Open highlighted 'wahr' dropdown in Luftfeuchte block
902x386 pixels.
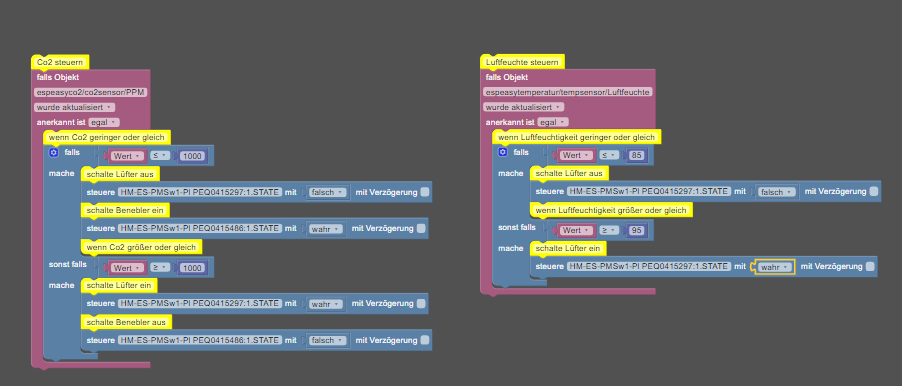[x=775, y=267]
